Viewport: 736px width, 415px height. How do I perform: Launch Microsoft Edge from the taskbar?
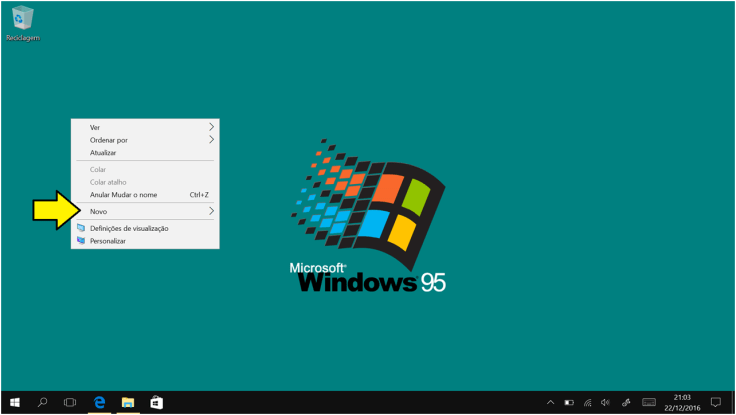click(100, 402)
